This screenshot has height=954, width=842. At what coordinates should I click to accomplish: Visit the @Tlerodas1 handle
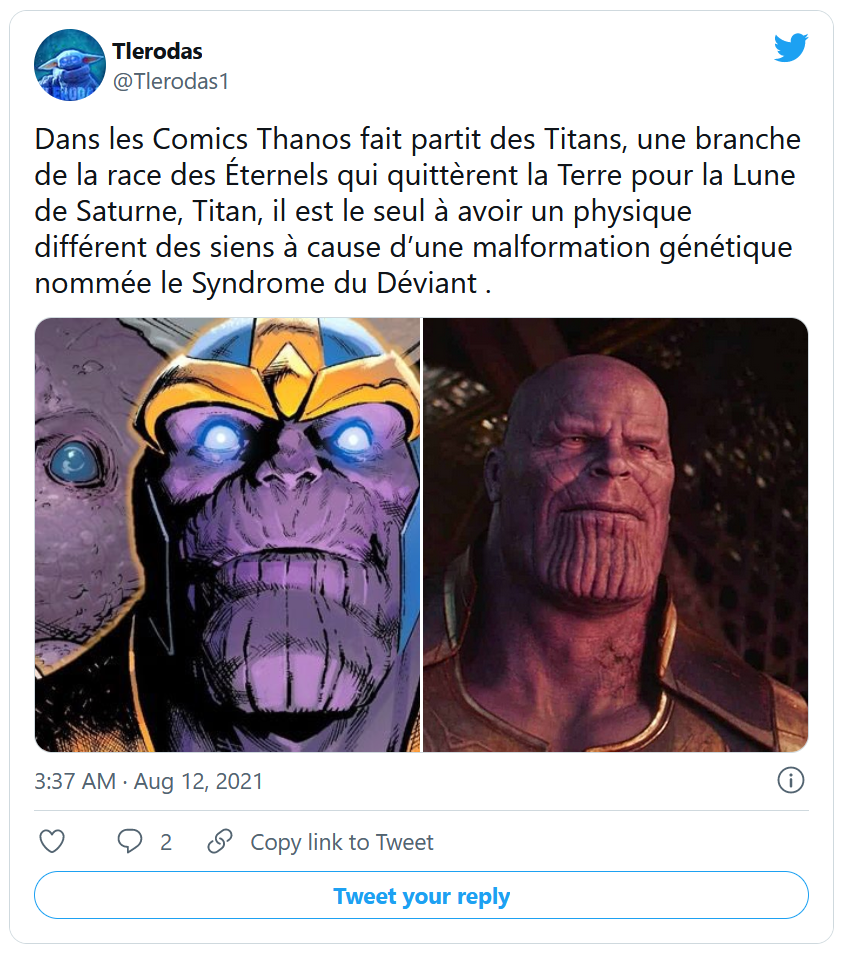pyautogui.click(x=171, y=82)
